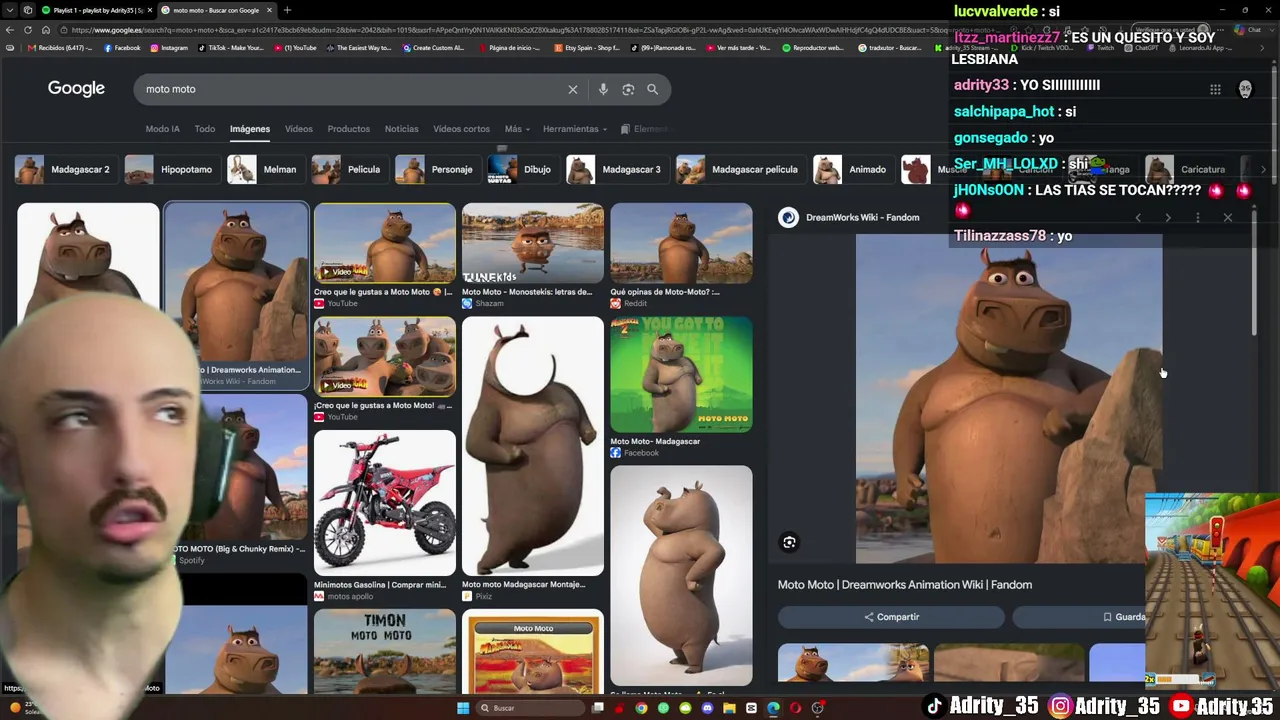Open the Recibidos mail bookmark
1280x720 pixels.
coord(61,48)
